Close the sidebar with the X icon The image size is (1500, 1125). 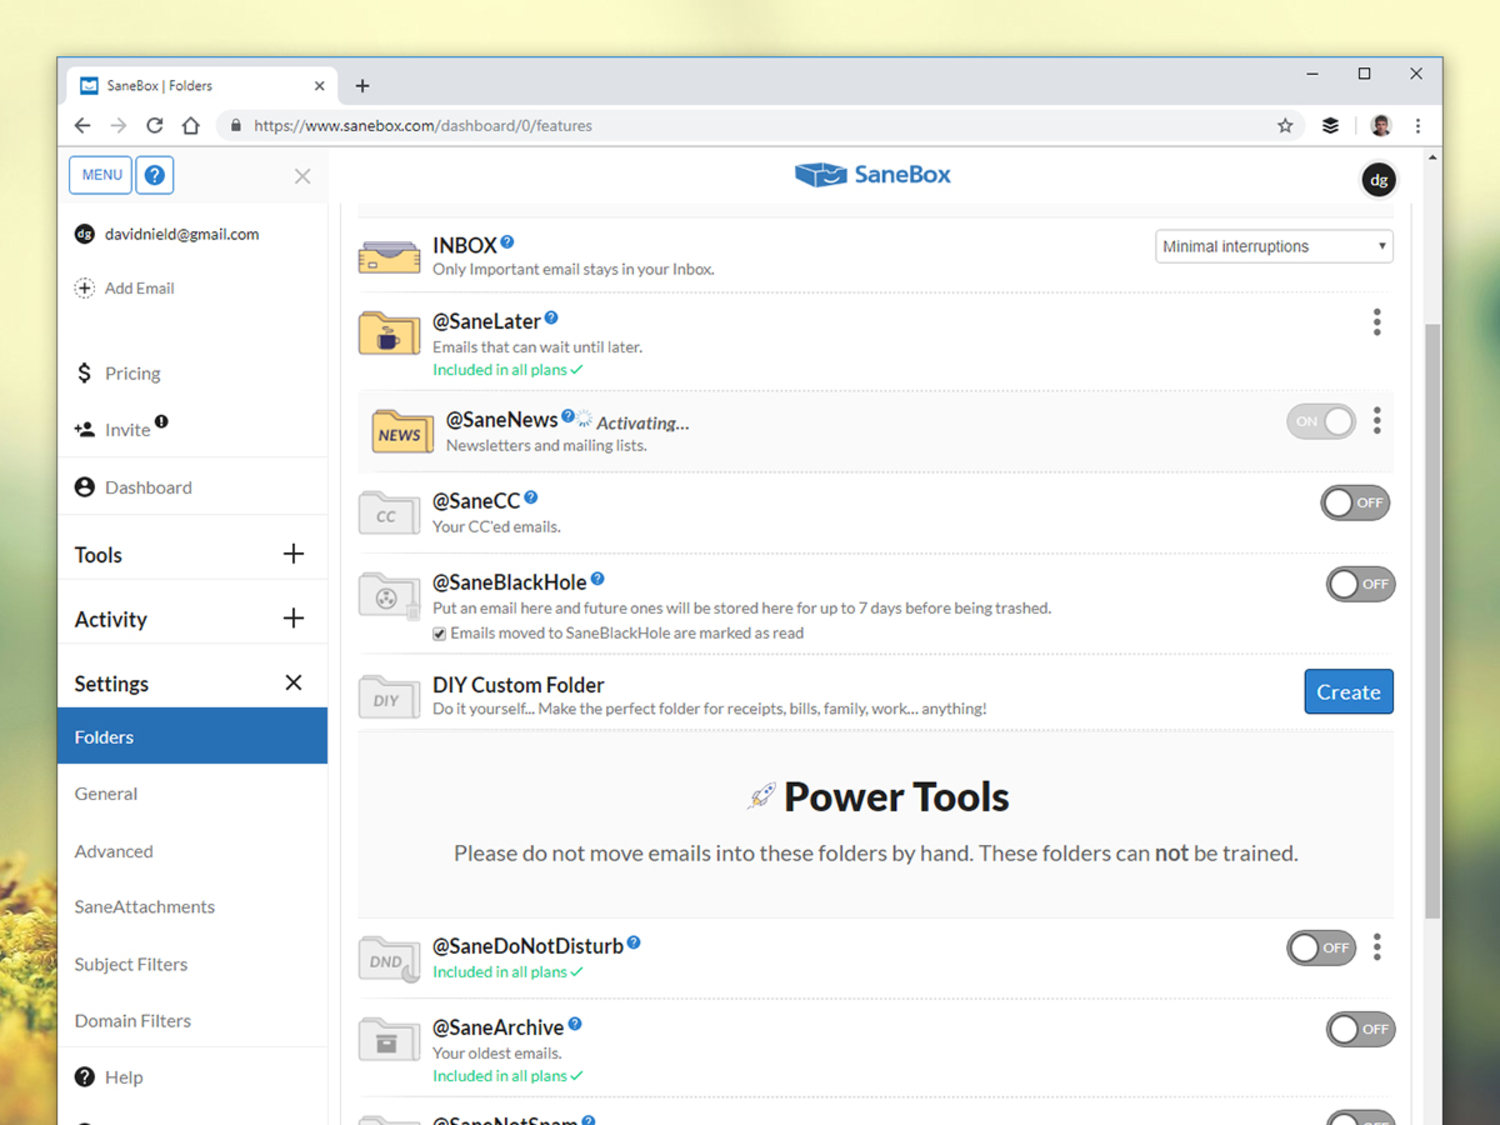point(302,176)
